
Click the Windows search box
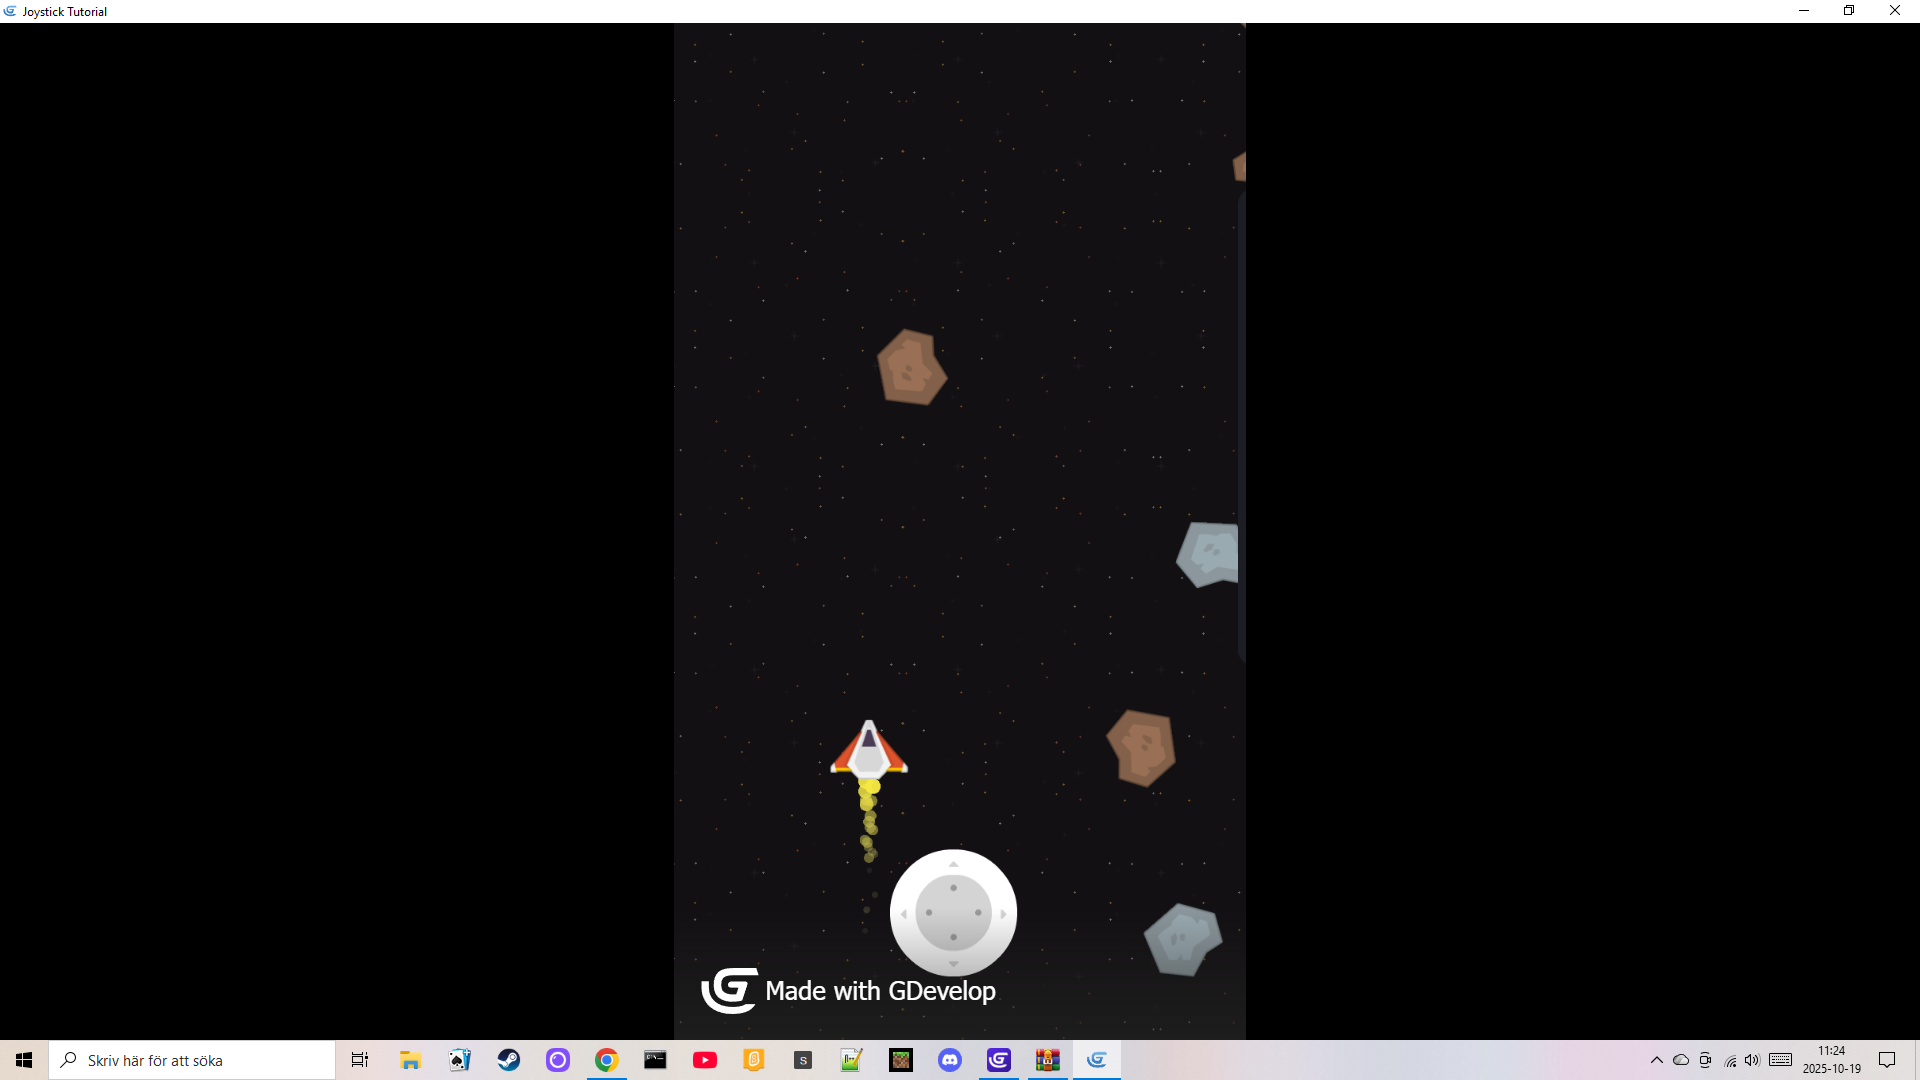[x=192, y=1060]
